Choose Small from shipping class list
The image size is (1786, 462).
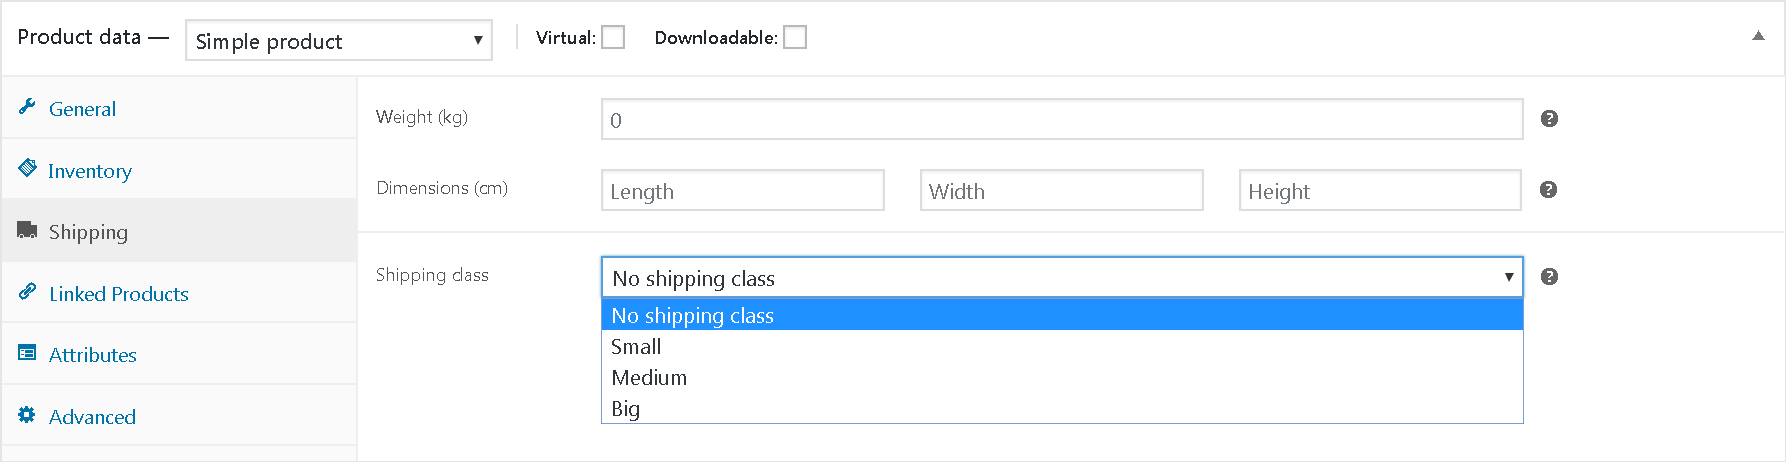[1062, 347]
